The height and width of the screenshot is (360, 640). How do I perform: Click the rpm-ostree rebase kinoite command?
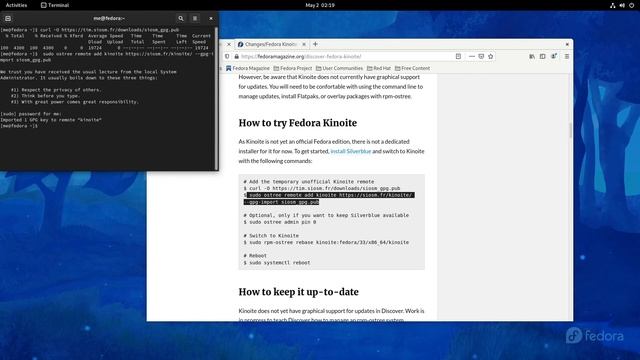pos(326,242)
